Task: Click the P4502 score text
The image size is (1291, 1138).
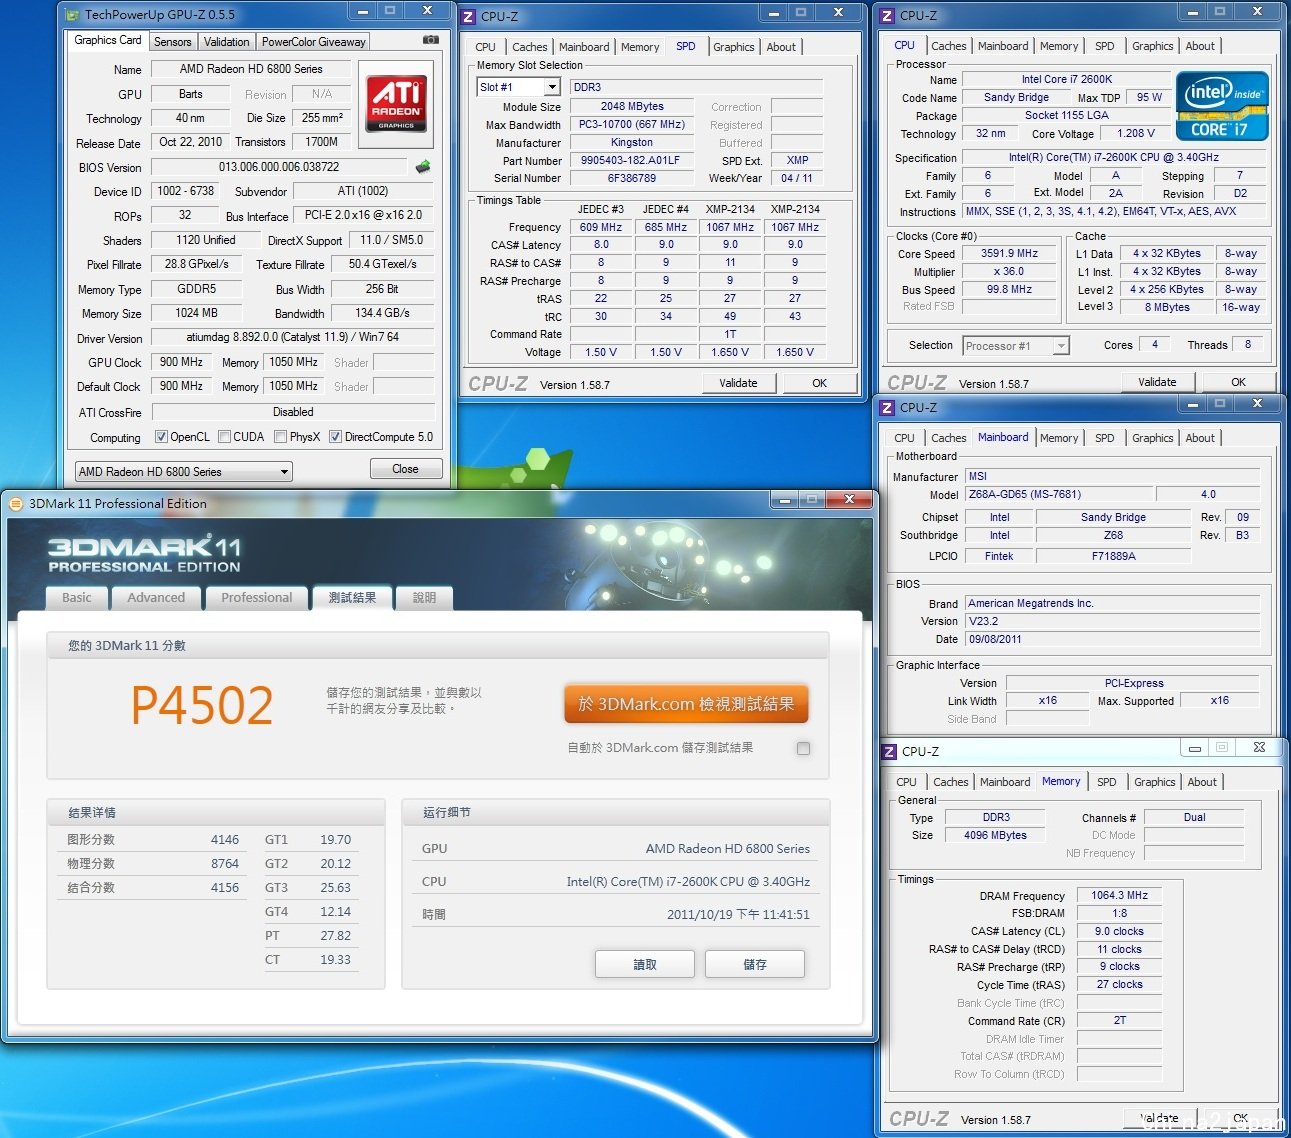Action: [202, 706]
